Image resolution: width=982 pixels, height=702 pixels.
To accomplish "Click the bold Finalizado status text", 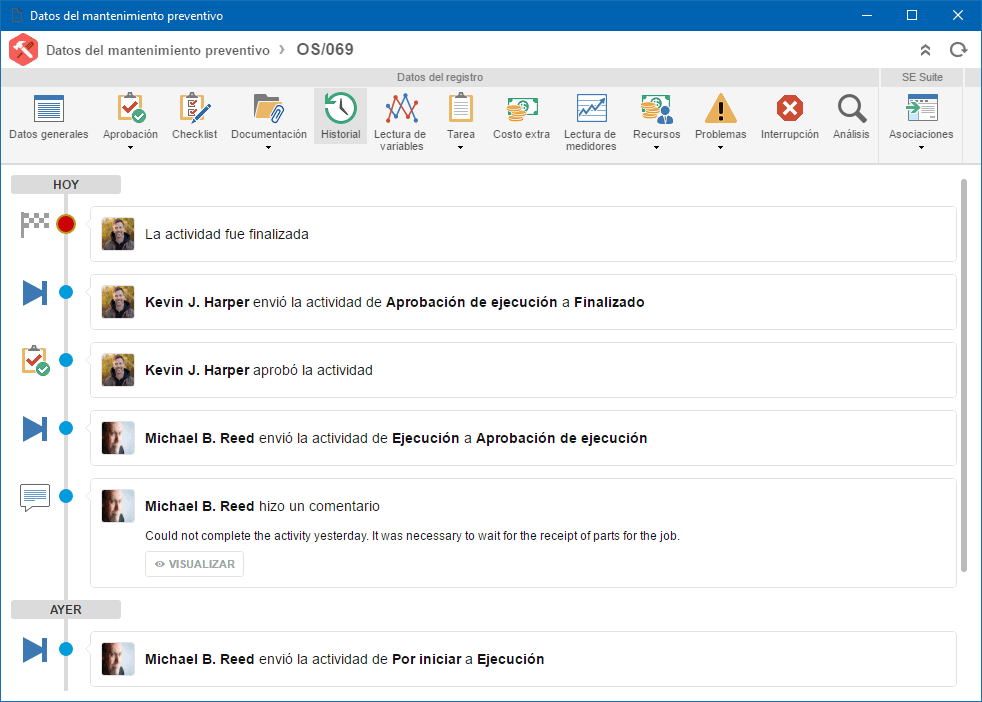I will pyautogui.click(x=609, y=302).
